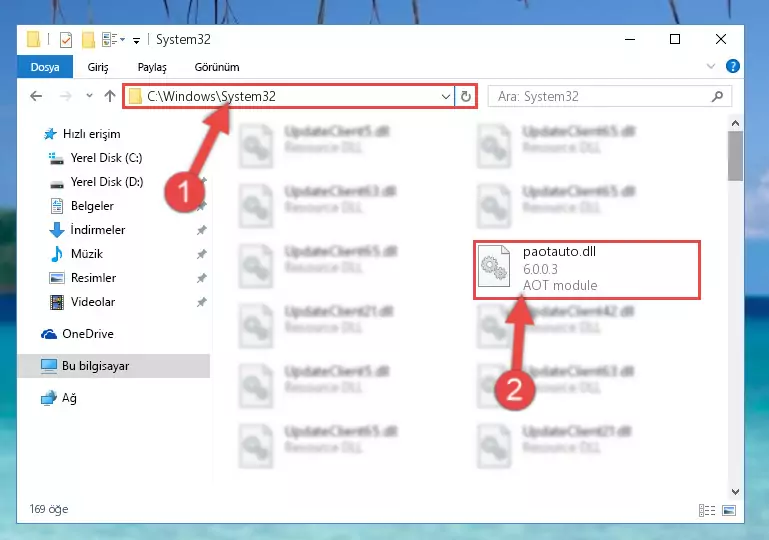Switch to large icons view in status bar

click(x=729, y=511)
